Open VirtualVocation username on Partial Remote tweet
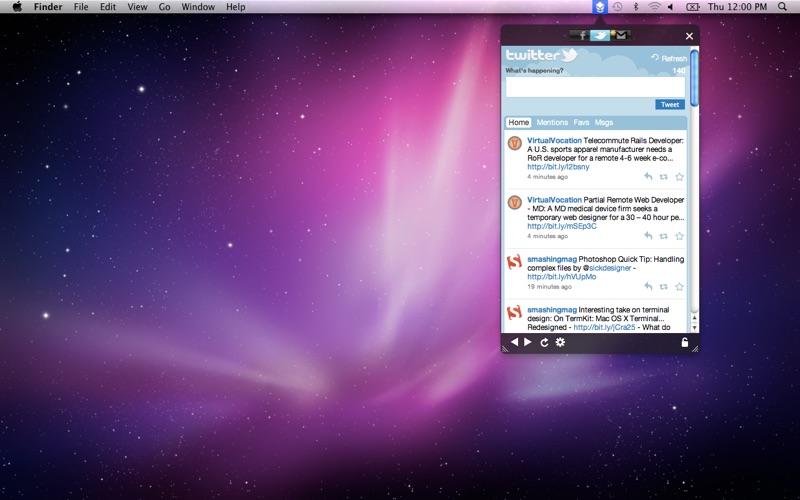Screen dimensions: 800x500 (554, 199)
